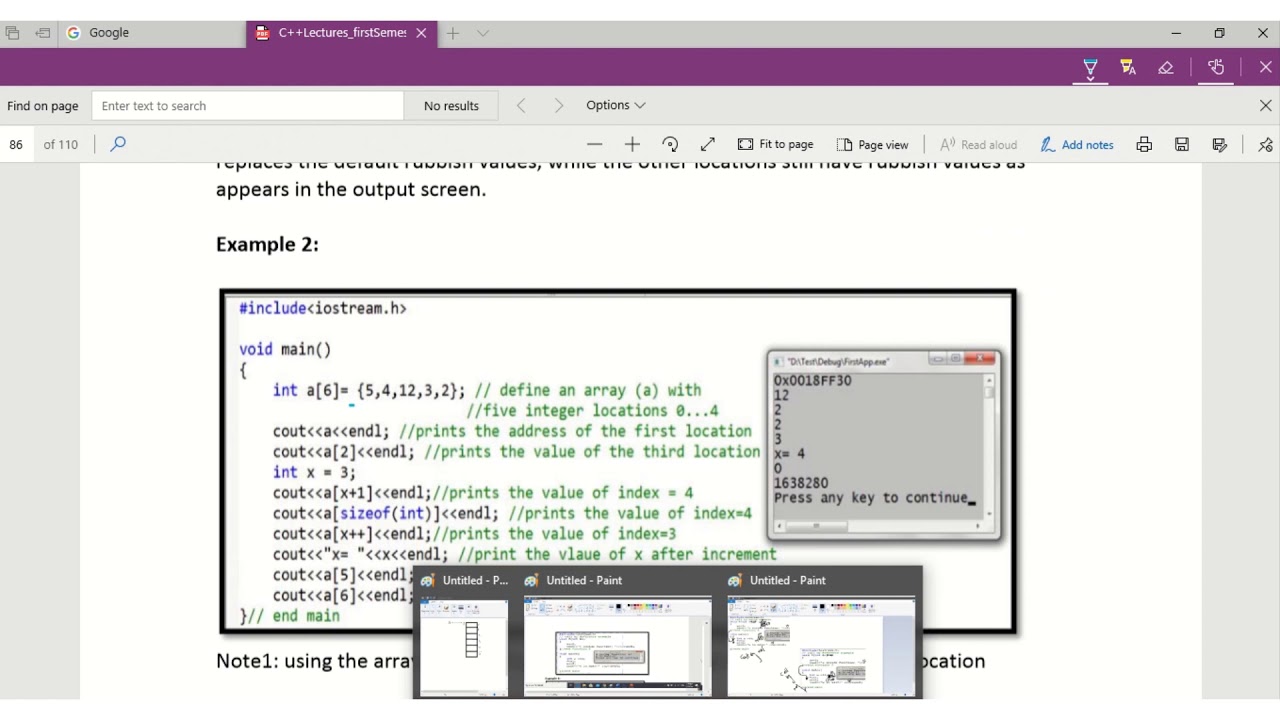Click the 'Example 2:' heading text
Viewport: 1280px width, 720px height.
[267, 244]
